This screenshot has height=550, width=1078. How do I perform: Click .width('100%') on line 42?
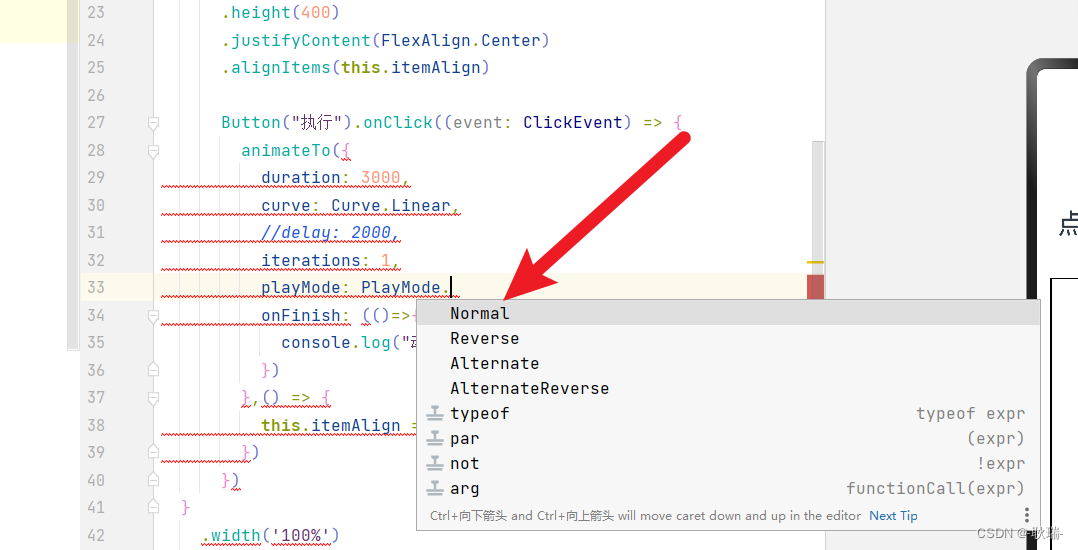coord(270,535)
